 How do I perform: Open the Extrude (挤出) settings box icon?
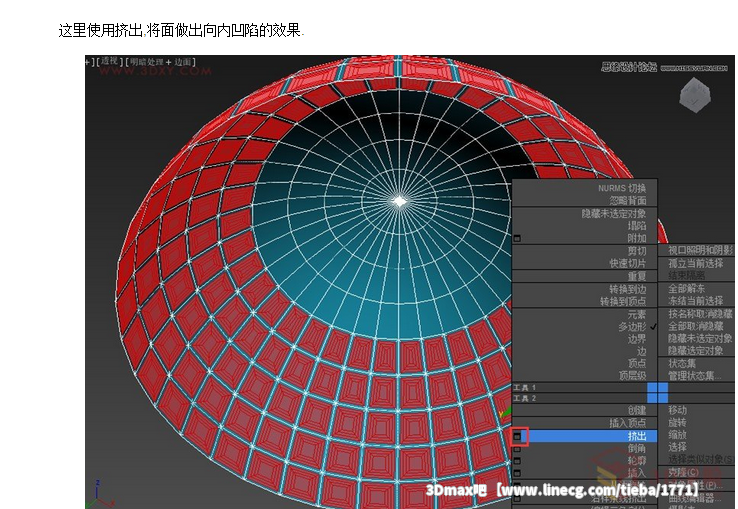coord(517,436)
